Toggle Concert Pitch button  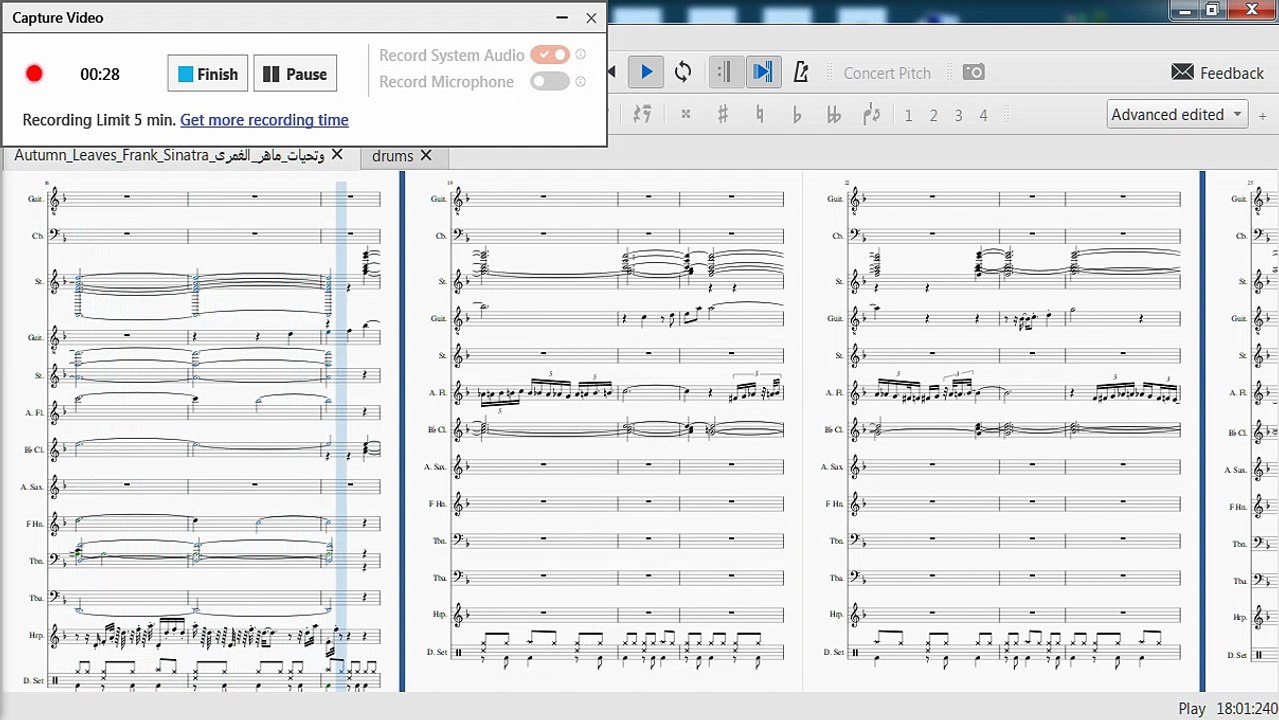886,73
